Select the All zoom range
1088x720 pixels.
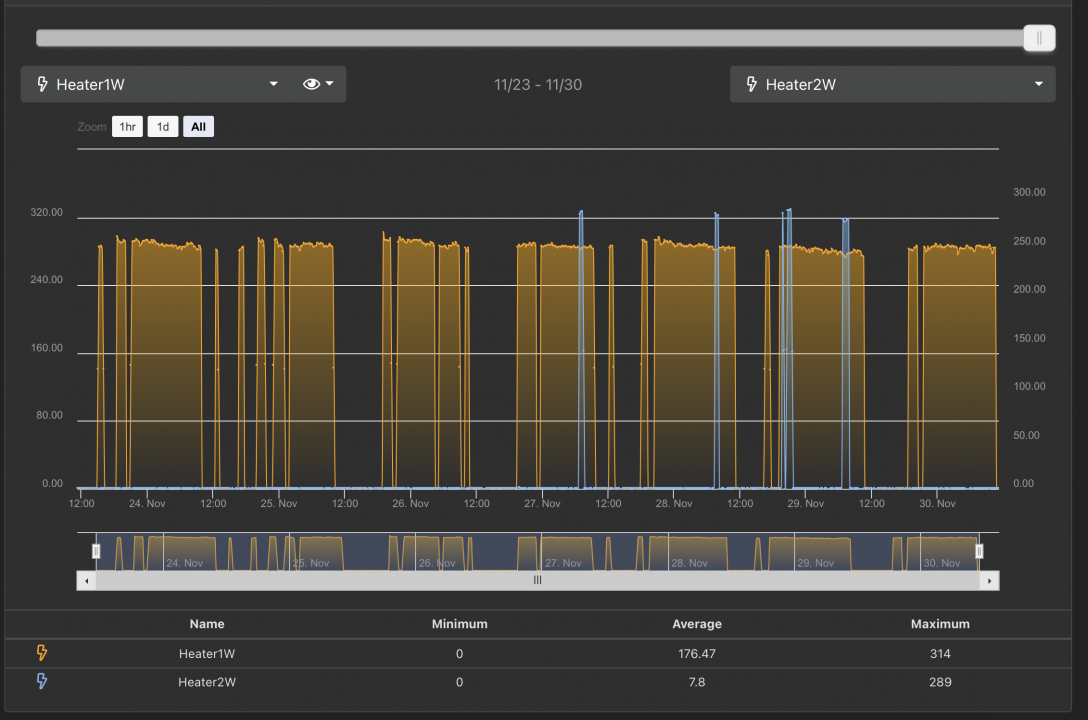198,127
